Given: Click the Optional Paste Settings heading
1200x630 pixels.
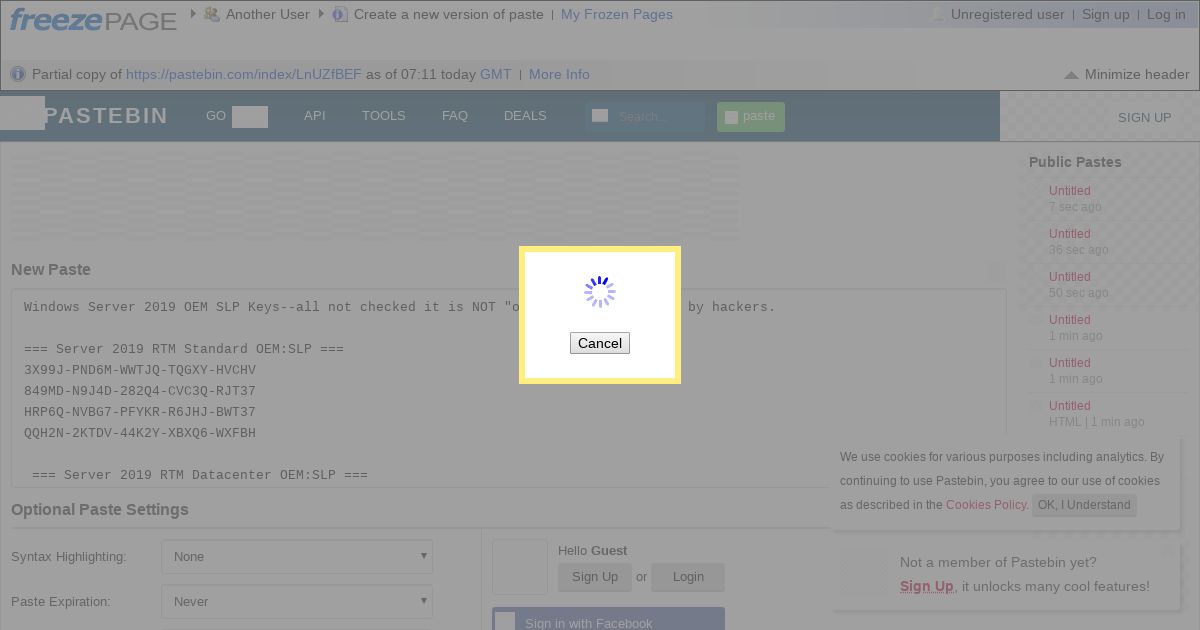Looking at the screenshot, I should pyautogui.click(x=100, y=510).
